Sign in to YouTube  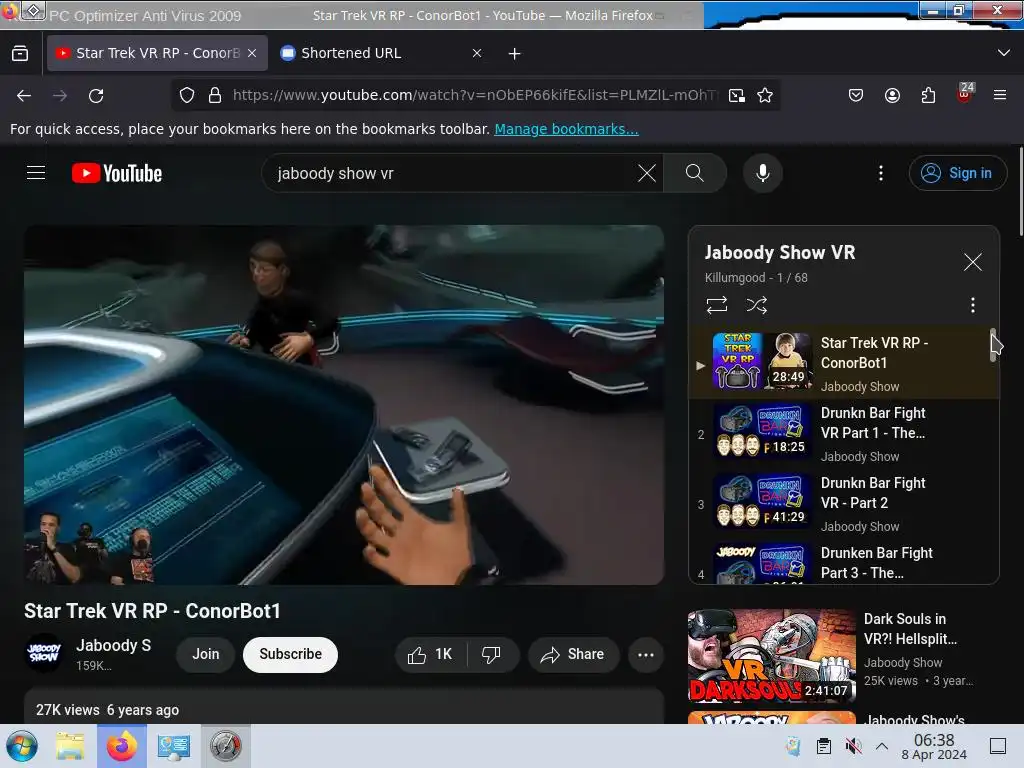pyautogui.click(x=957, y=173)
